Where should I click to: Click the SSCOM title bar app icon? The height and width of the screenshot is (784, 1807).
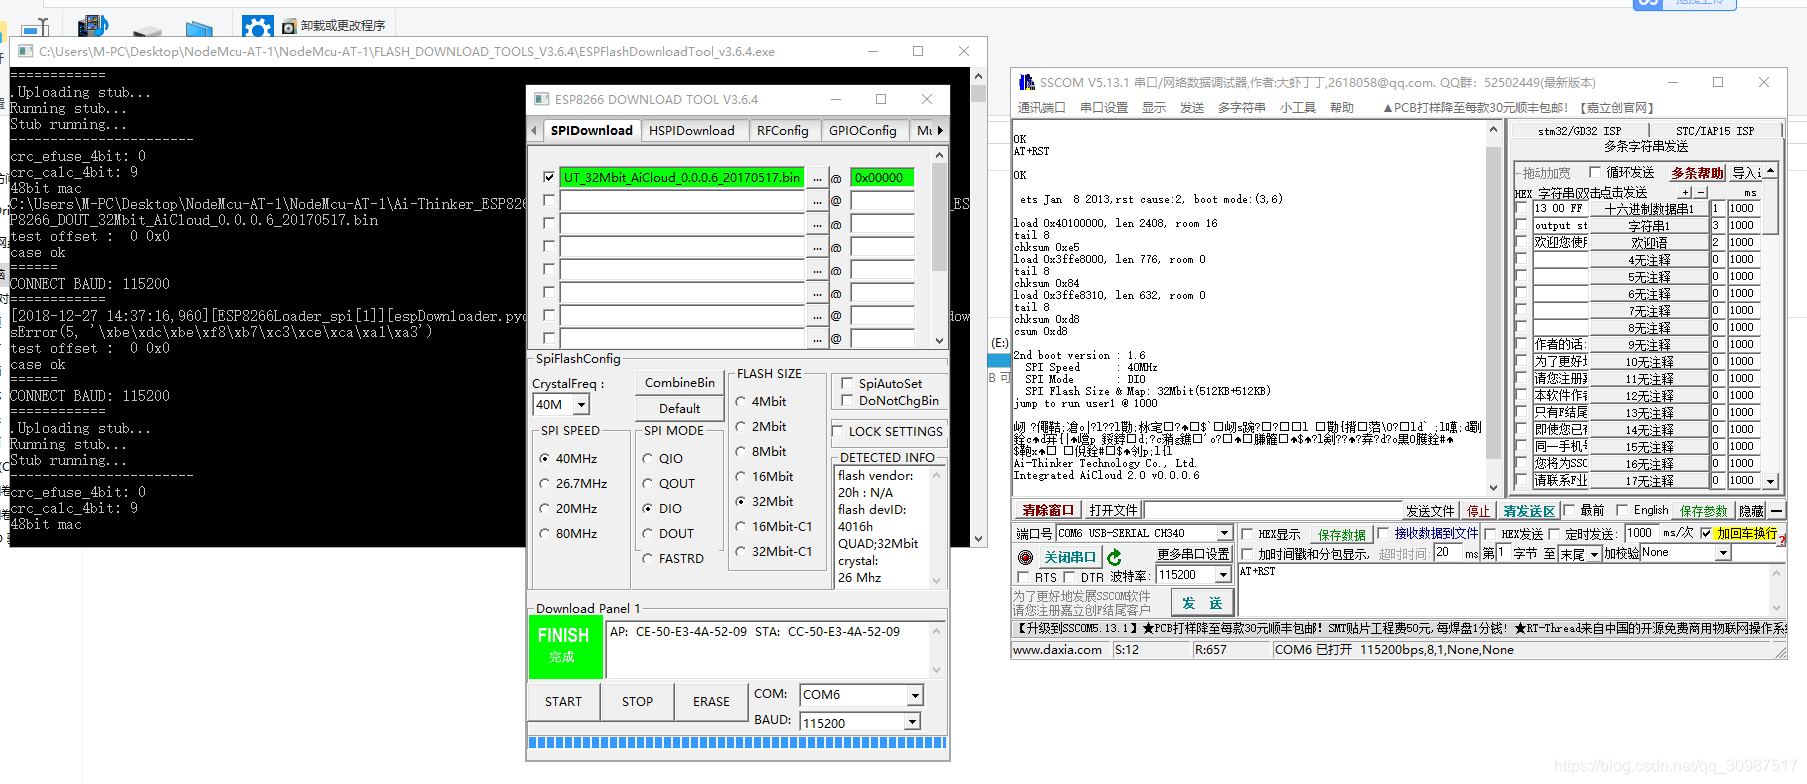[x=1026, y=82]
